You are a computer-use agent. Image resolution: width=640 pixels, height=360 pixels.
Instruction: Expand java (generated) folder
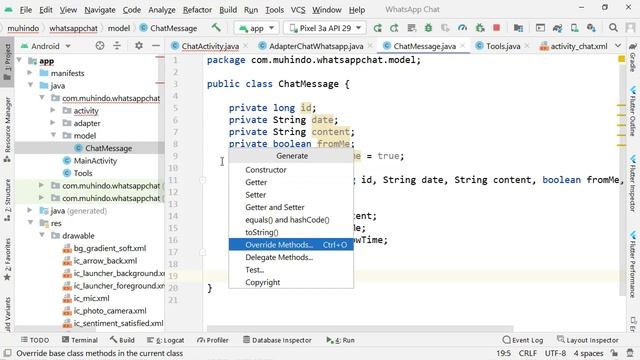(x=30, y=210)
